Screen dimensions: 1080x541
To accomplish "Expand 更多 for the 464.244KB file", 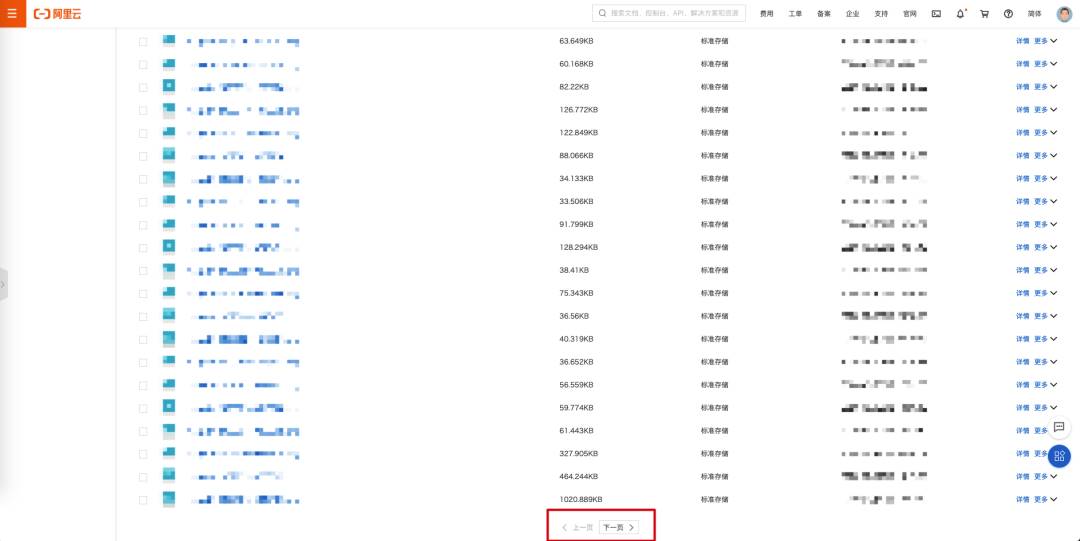I will click(1045, 476).
